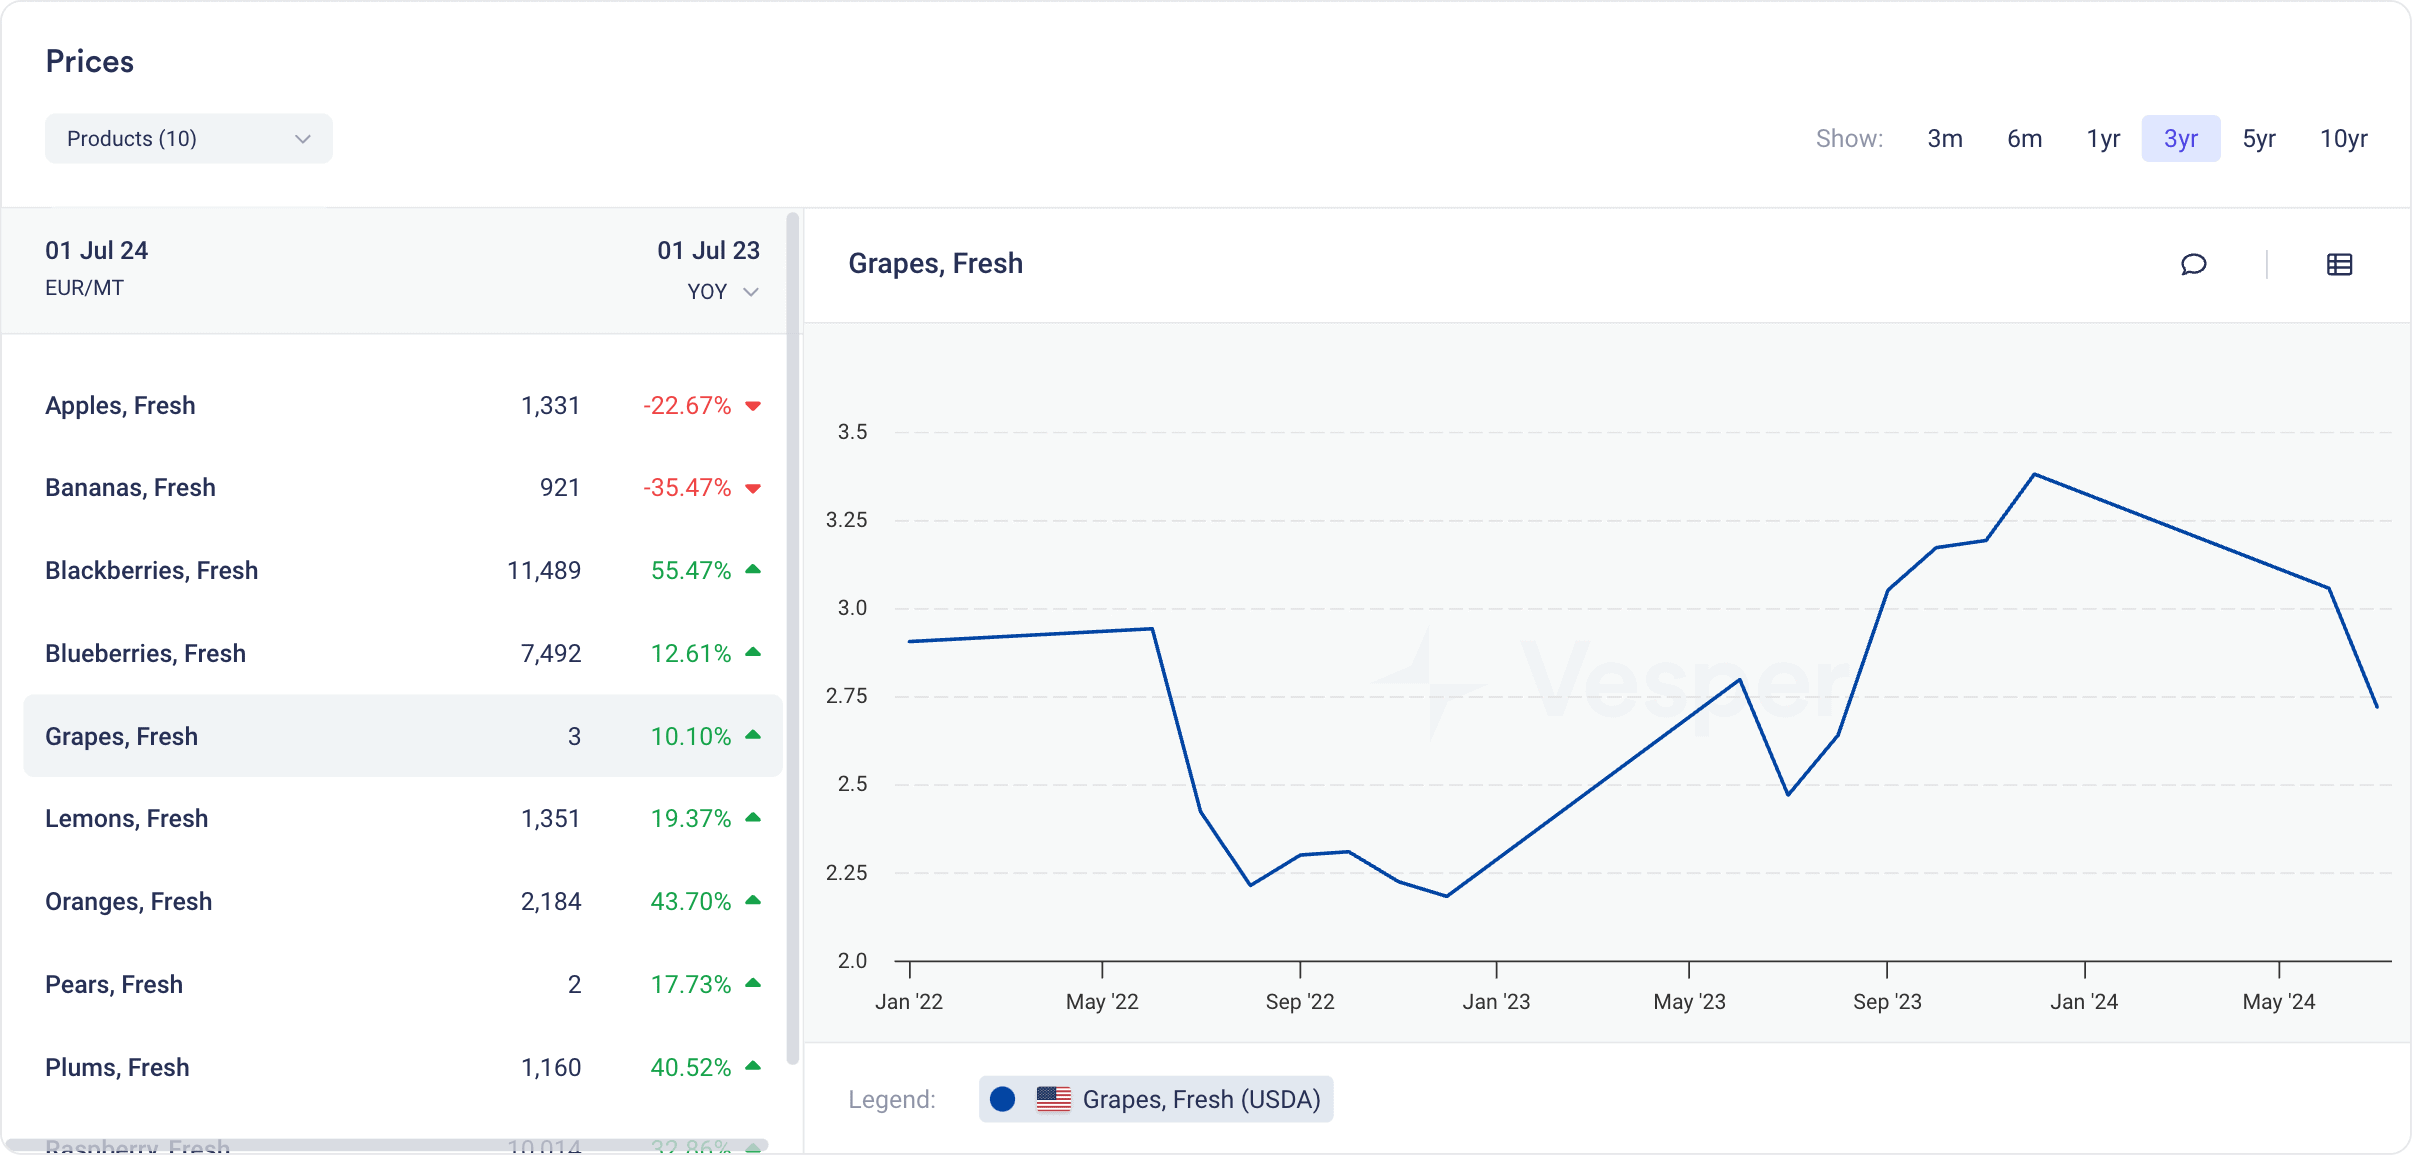Click the 43.70% change for Oranges
The height and width of the screenshot is (1155, 2412).
click(x=691, y=902)
